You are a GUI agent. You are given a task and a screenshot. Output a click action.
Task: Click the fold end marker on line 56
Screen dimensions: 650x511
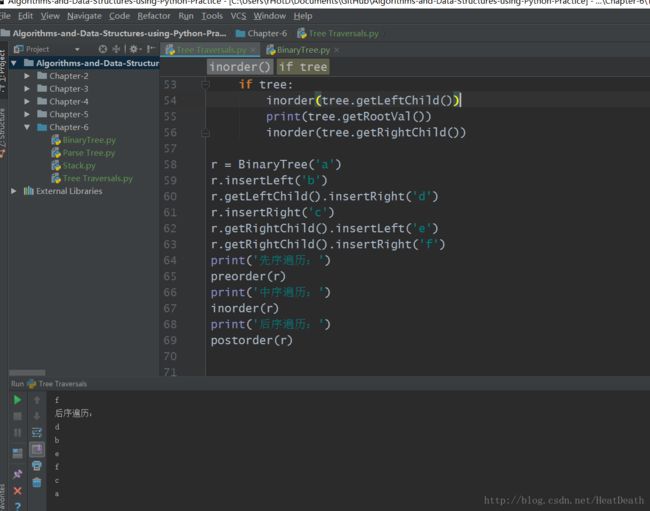[205, 133]
